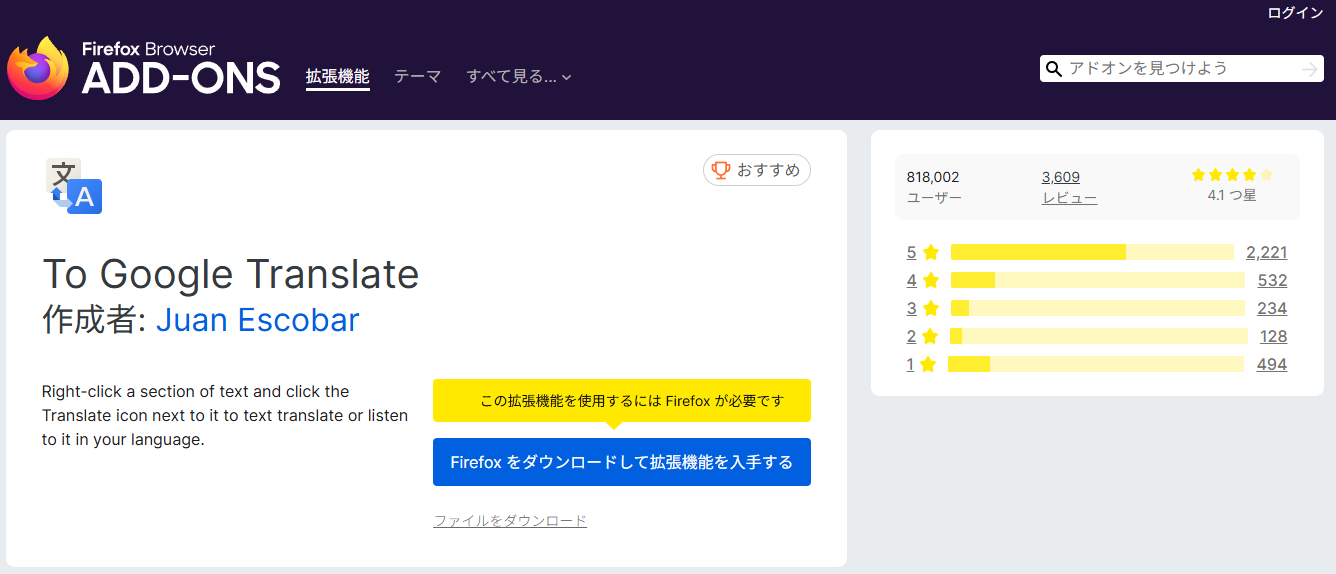This screenshot has width=1336, height=574.
Task: Open the 拡張機能 tab
Action: 338,76
